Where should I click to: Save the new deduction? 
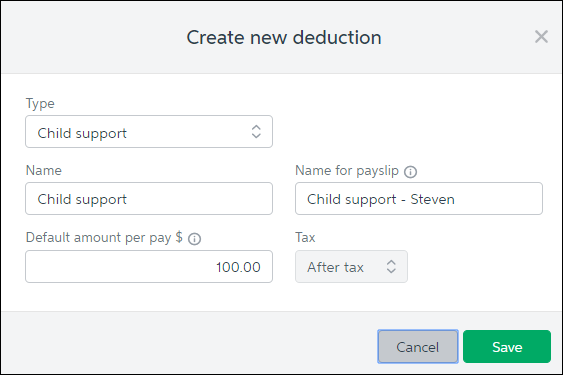coord(507,347)
